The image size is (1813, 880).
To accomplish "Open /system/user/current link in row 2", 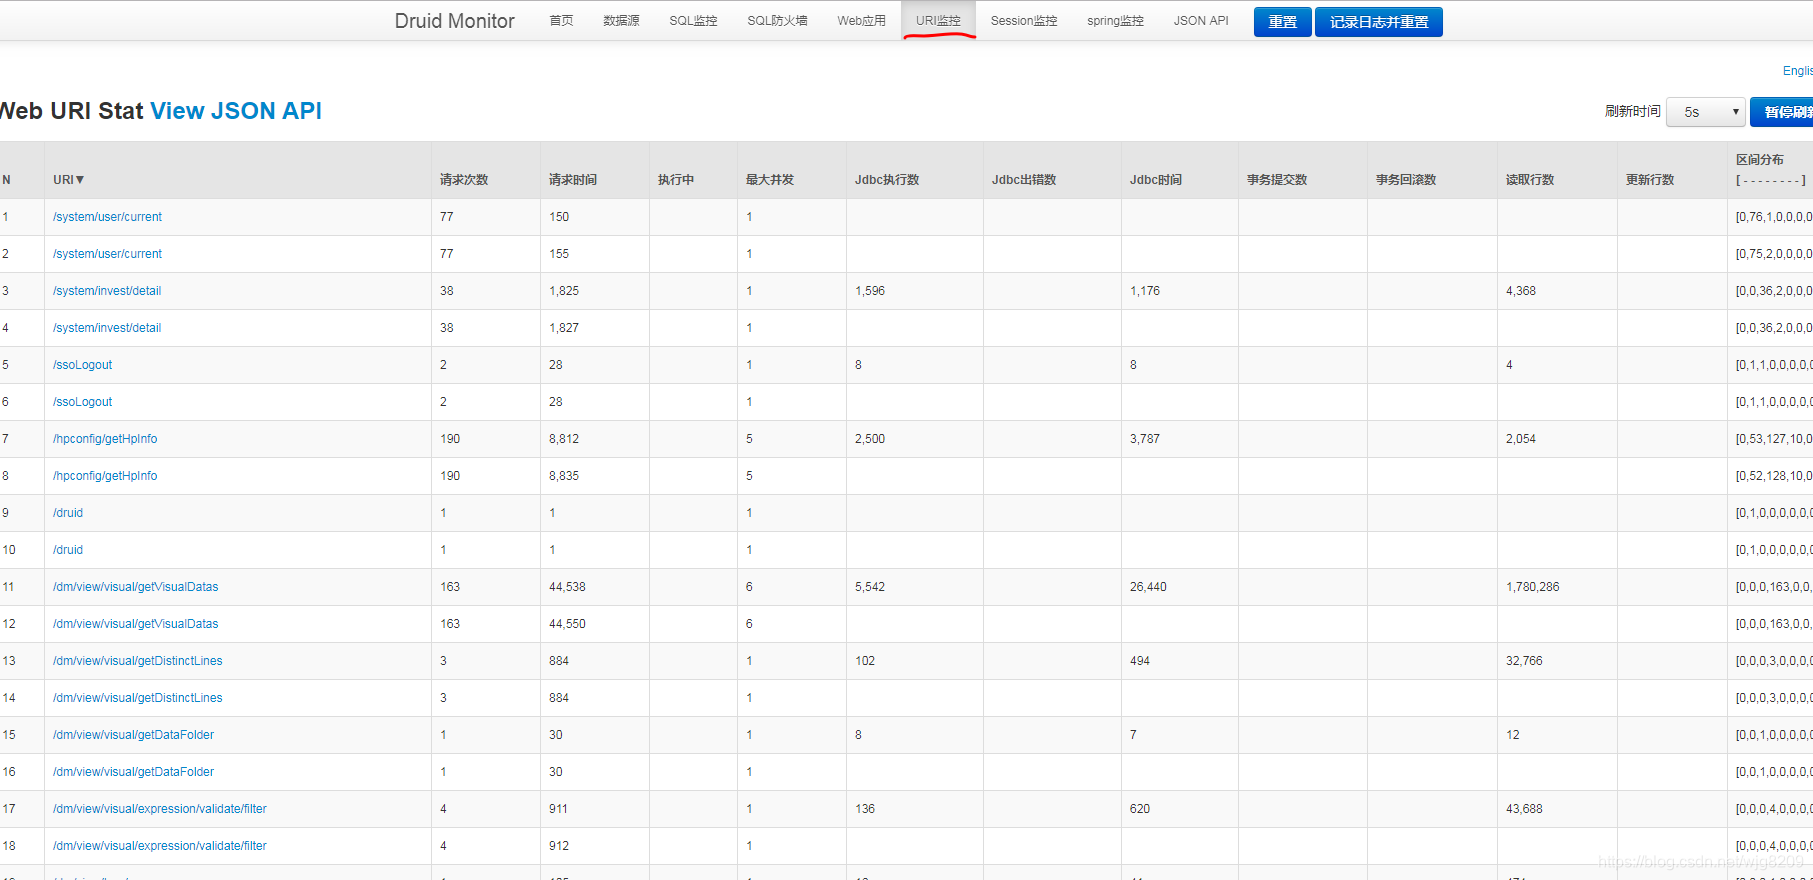I will (107, 254).
